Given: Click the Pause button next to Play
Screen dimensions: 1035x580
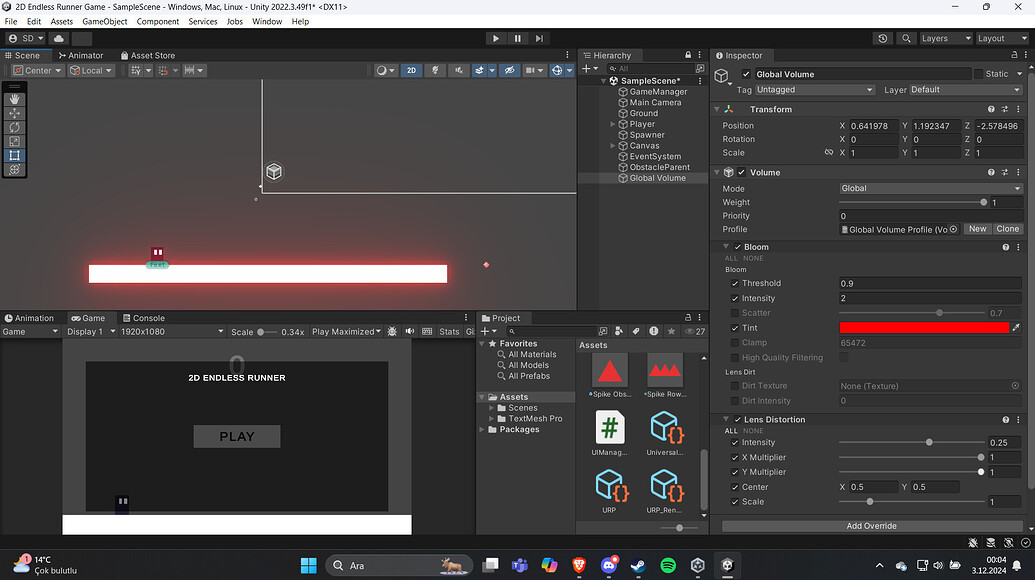Looking at the screenshot, I should point(517,38).
